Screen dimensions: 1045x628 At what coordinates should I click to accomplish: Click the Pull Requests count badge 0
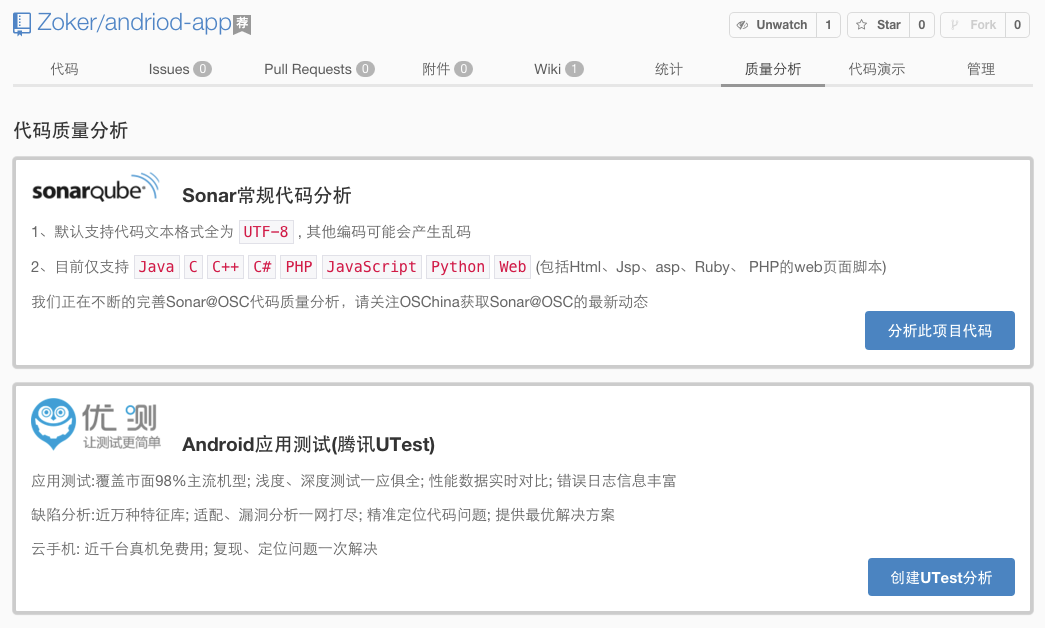[365, 69]
